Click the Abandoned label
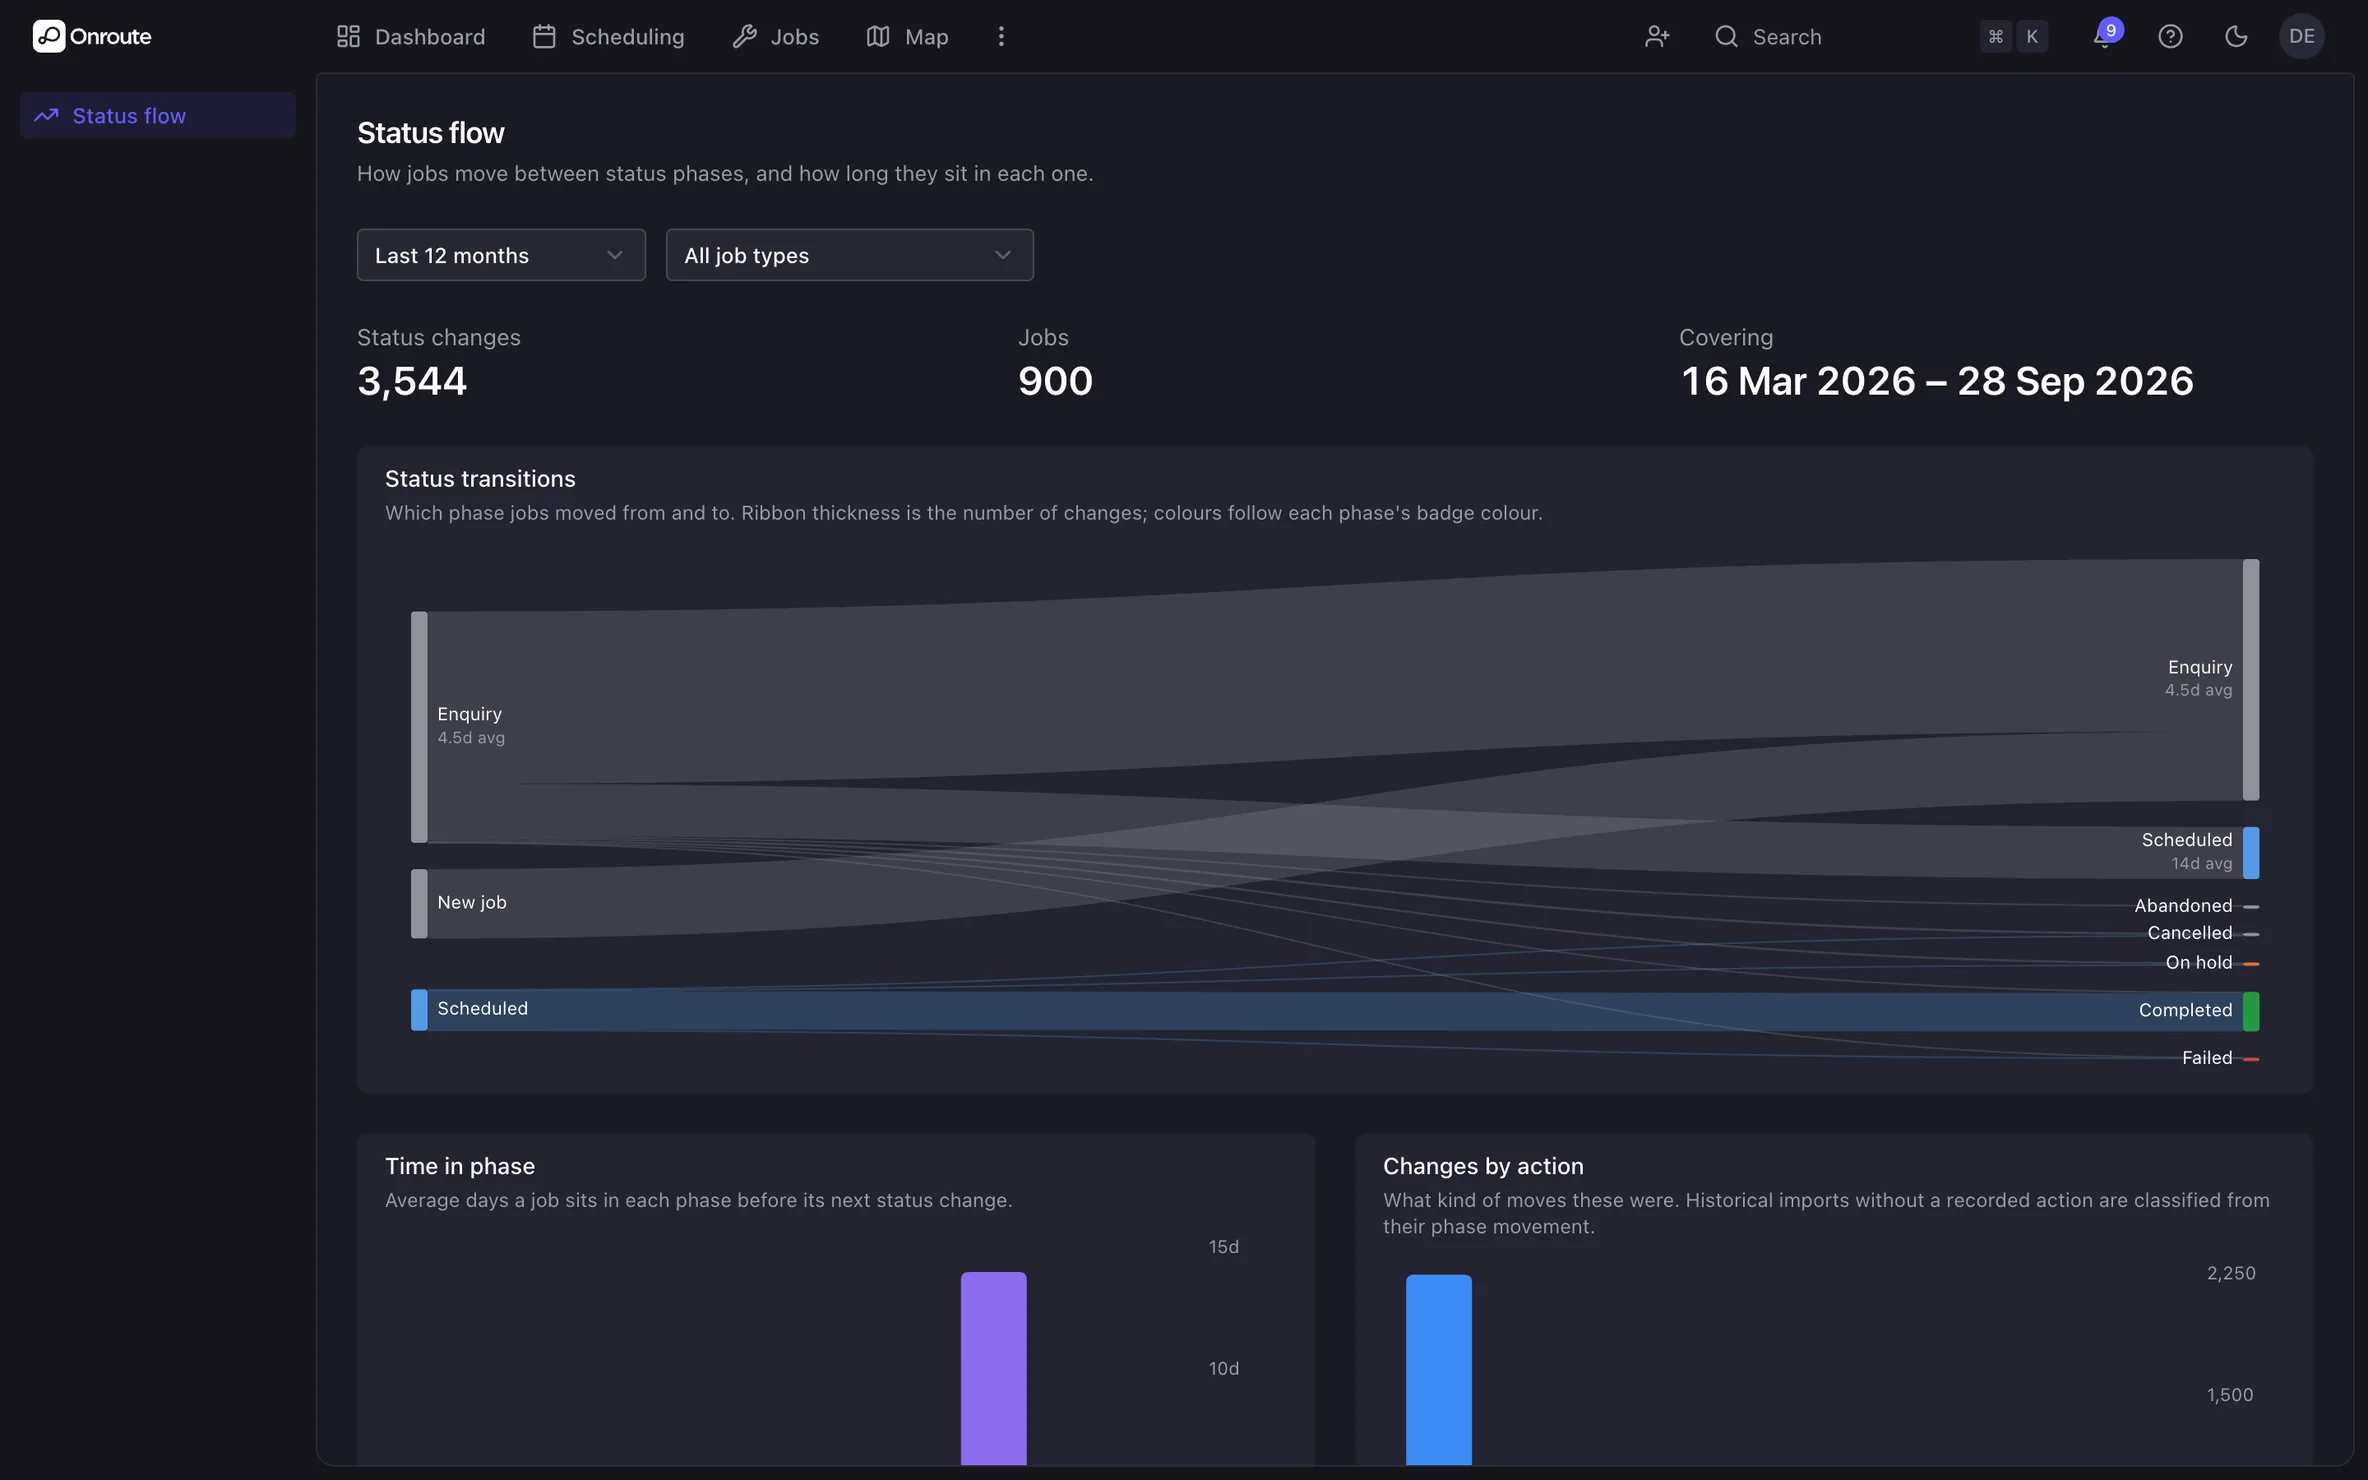 [x=2183, y=906]
